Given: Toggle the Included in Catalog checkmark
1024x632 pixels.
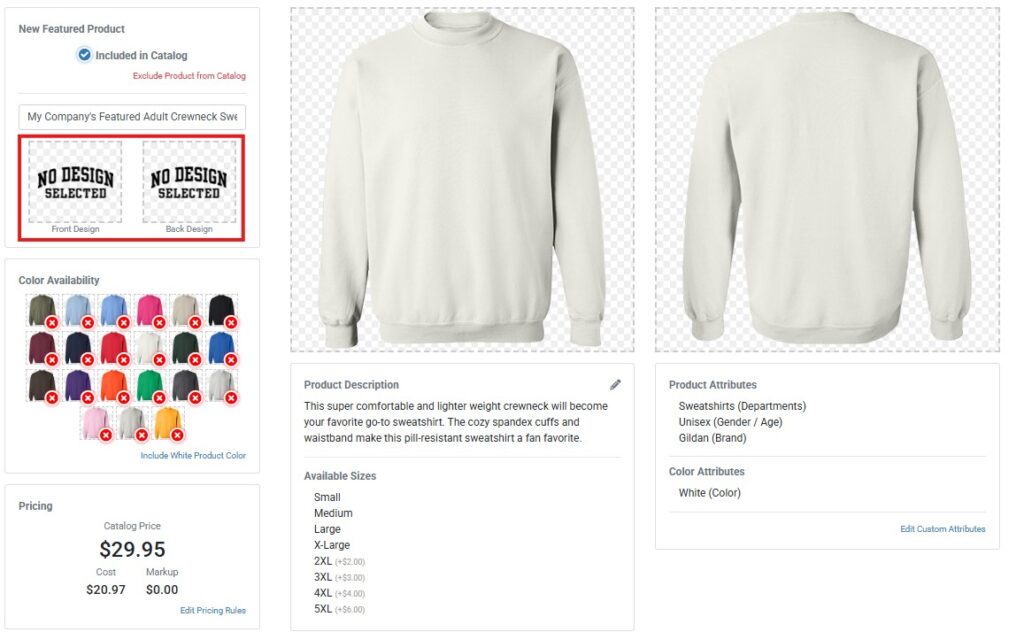Looking at the screenshot, I should [x=84, y=55].
